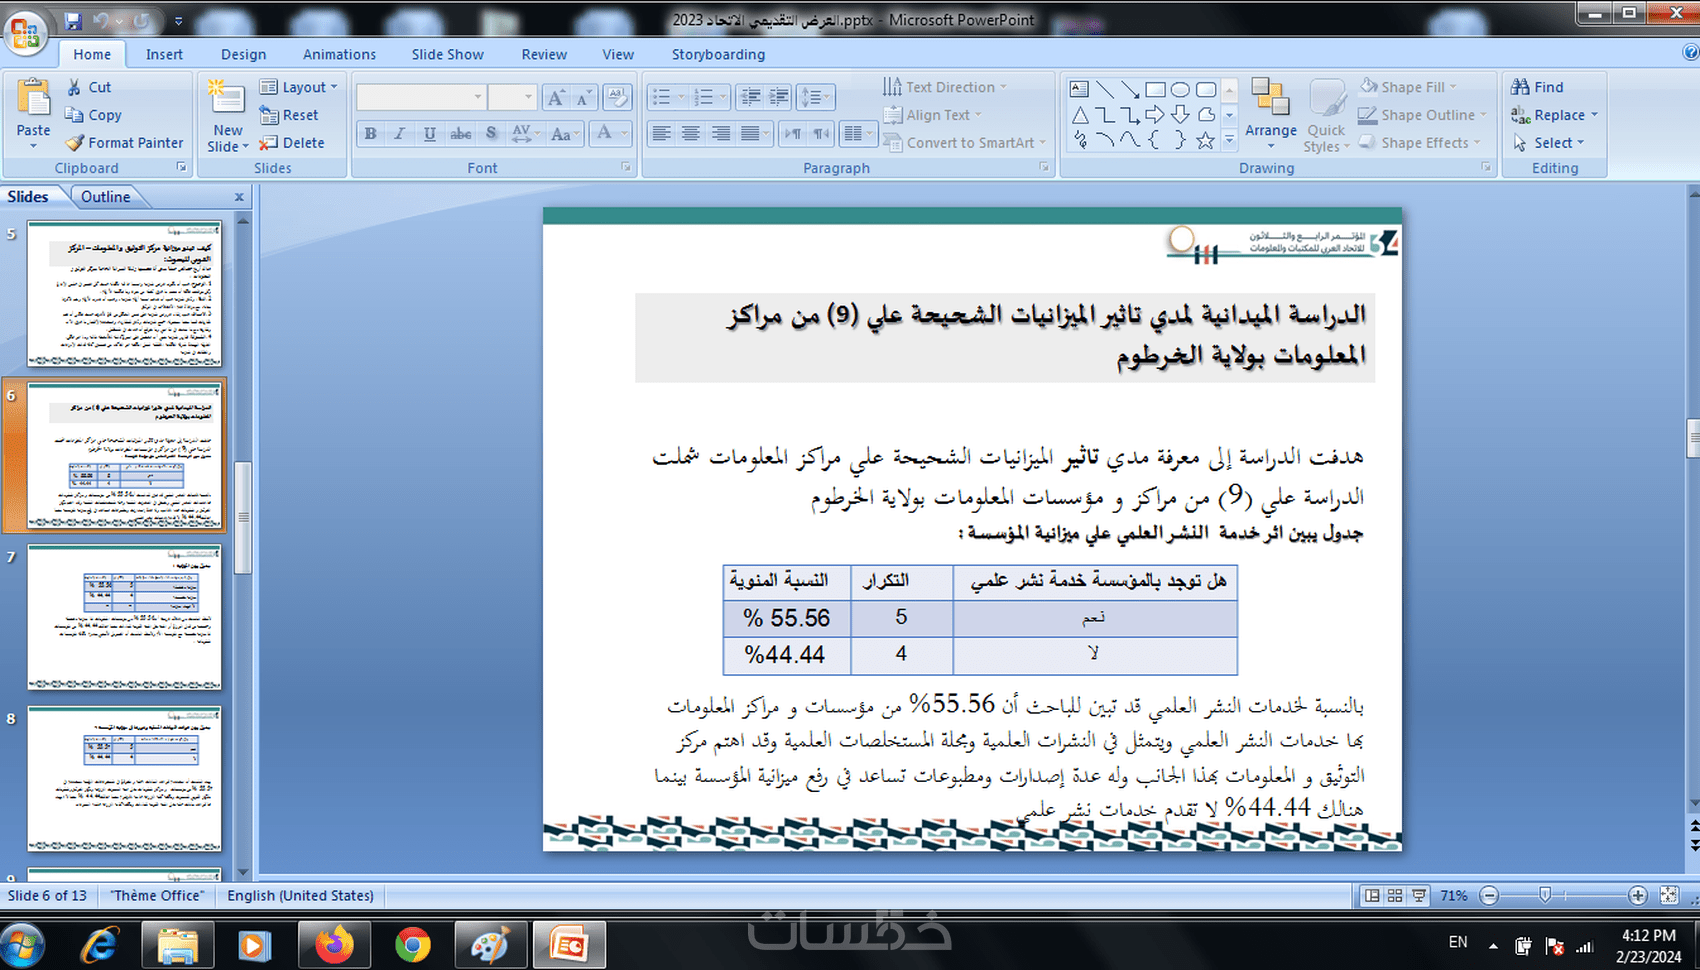
Task: Go to the Slide Show tab
Action: click(x=447, y=54)
